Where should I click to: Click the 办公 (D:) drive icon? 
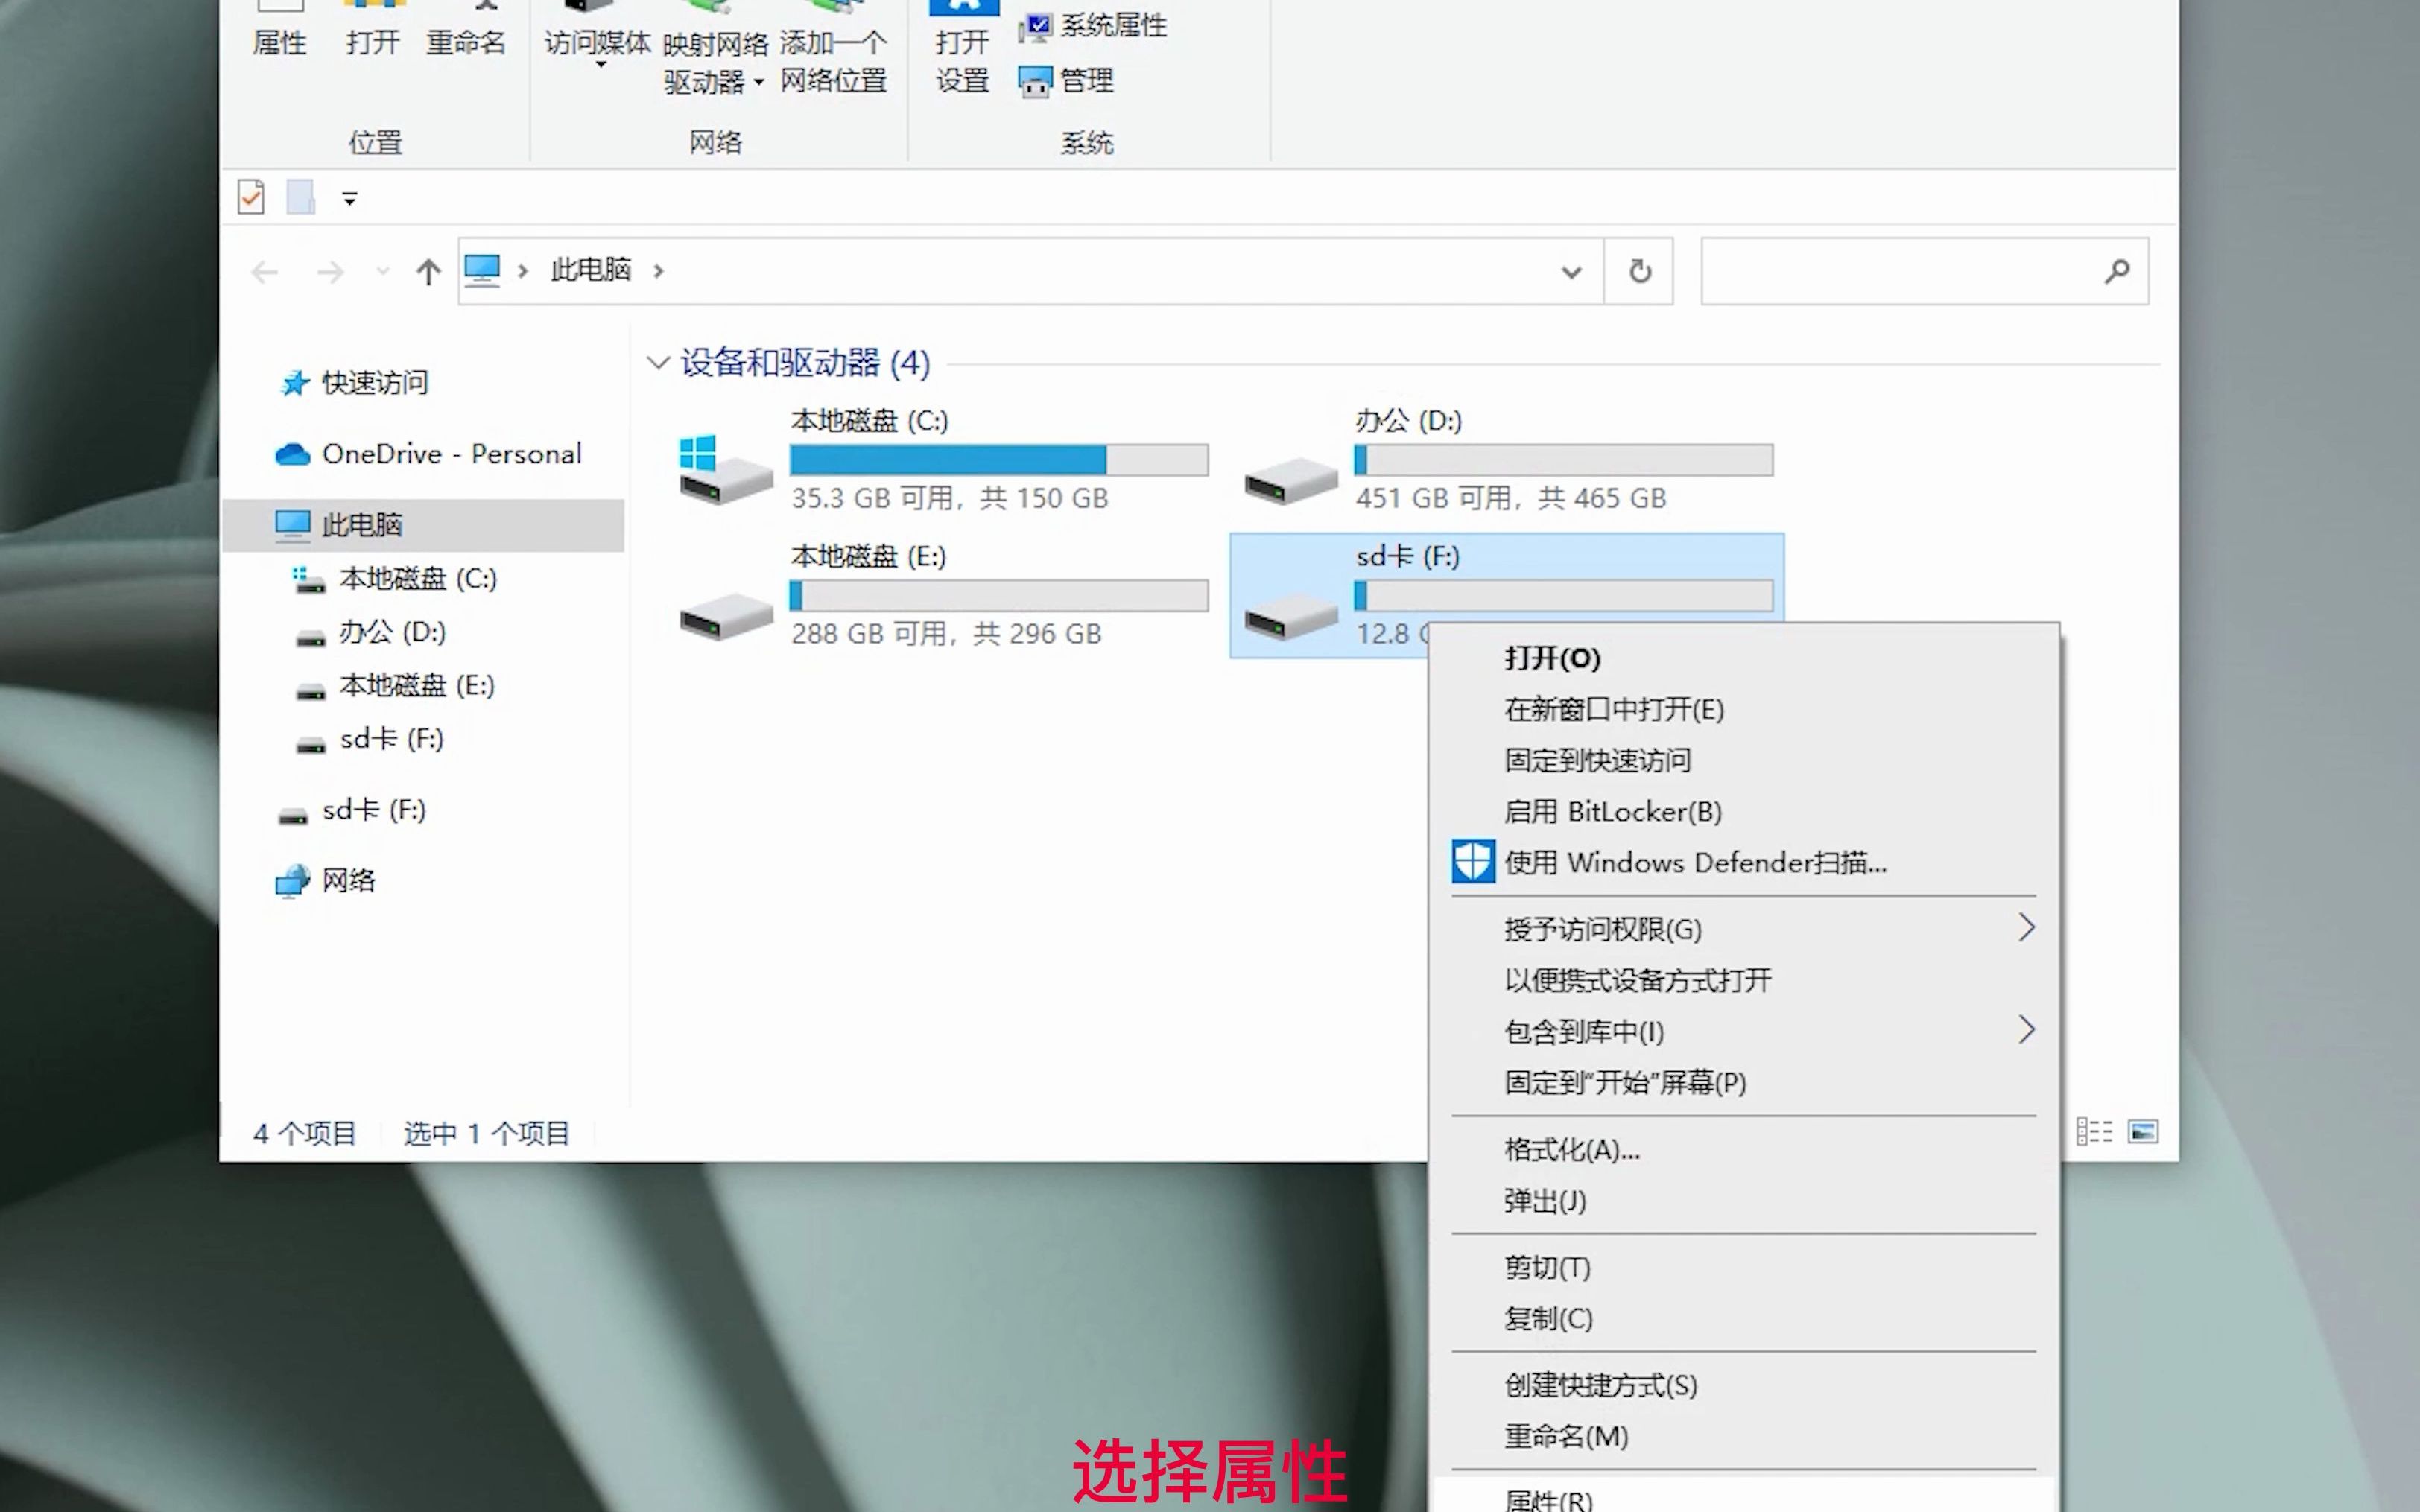pos(1290,481)
